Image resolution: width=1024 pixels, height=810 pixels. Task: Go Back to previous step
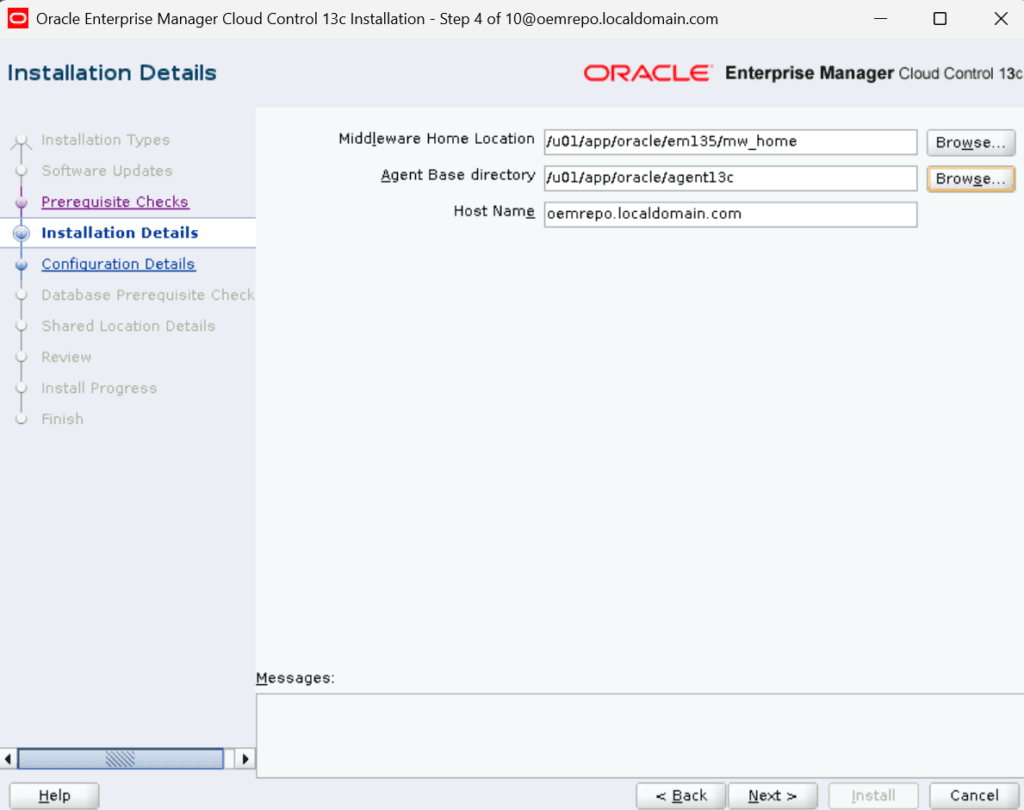point(681,796)
